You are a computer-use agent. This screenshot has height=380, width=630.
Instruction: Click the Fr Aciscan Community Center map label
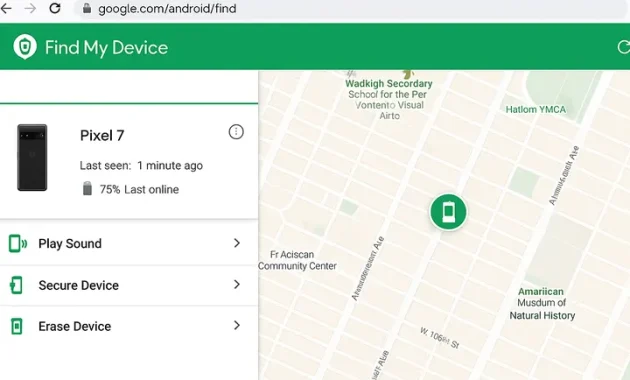tap(297, 260)
